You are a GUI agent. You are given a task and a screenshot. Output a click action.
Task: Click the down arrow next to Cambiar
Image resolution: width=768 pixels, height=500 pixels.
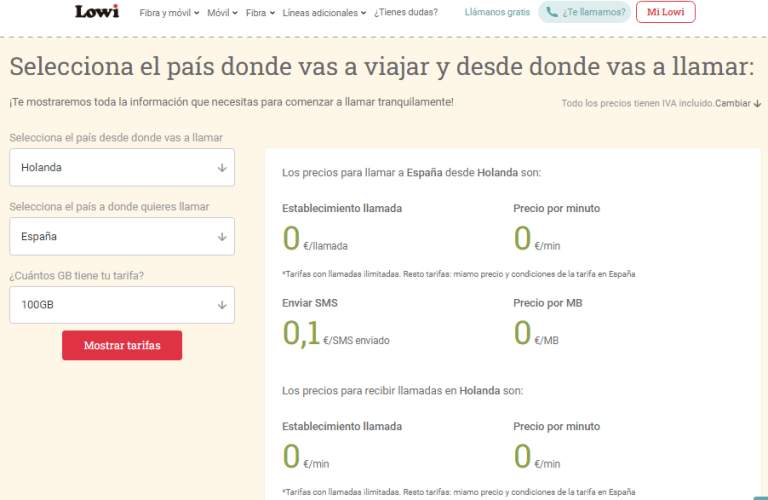pyautogui.click(x=757, y=103)
